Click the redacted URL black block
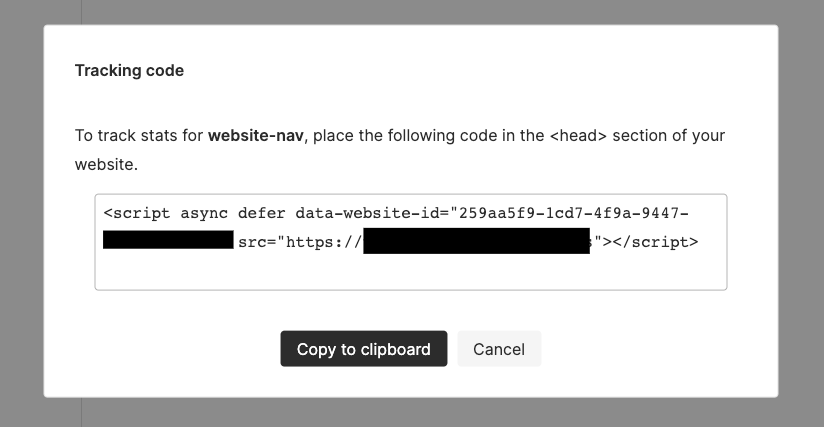Image resolution: width=824 pixels, height=427 pixels. [x=477, y=241]
